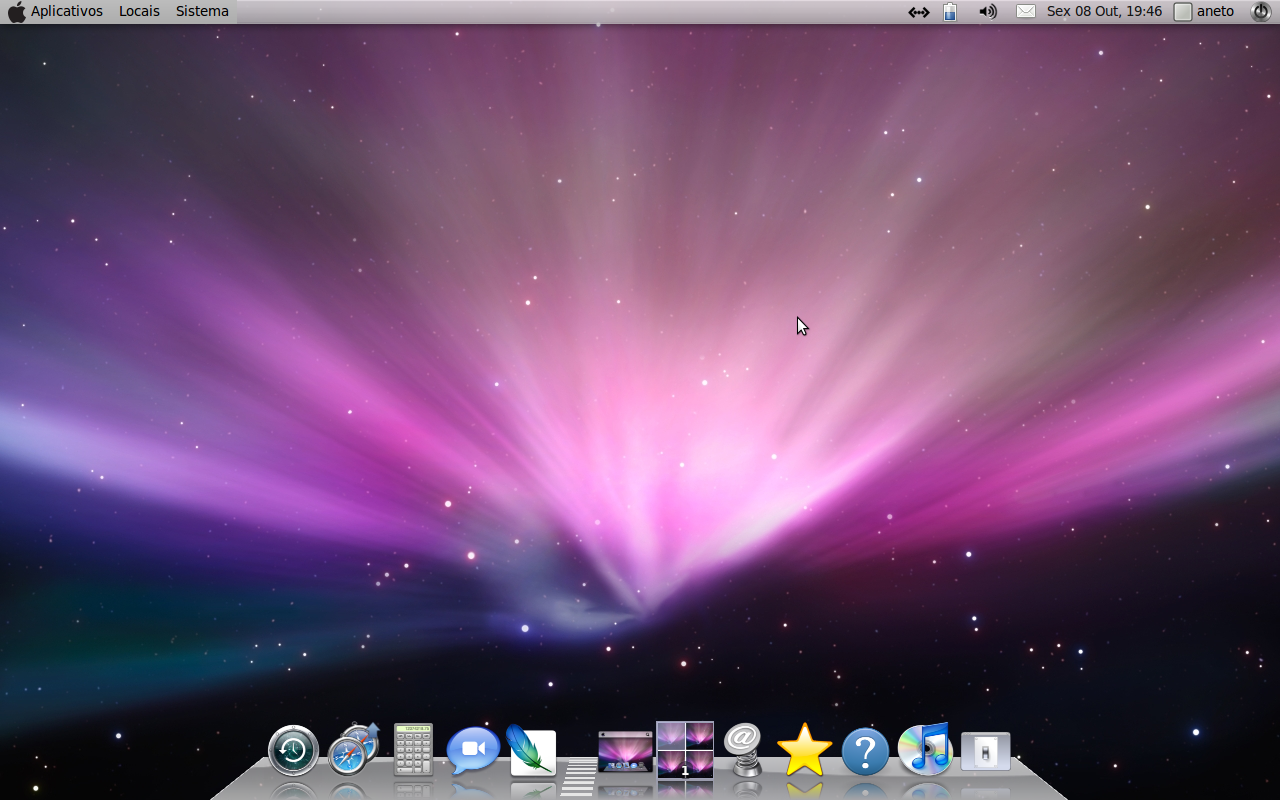Viewport: 1280px width, 800px height.
Task: Open the Time Machine clock icon in dock
Action: pyautogui.click(x=293, y=751)
